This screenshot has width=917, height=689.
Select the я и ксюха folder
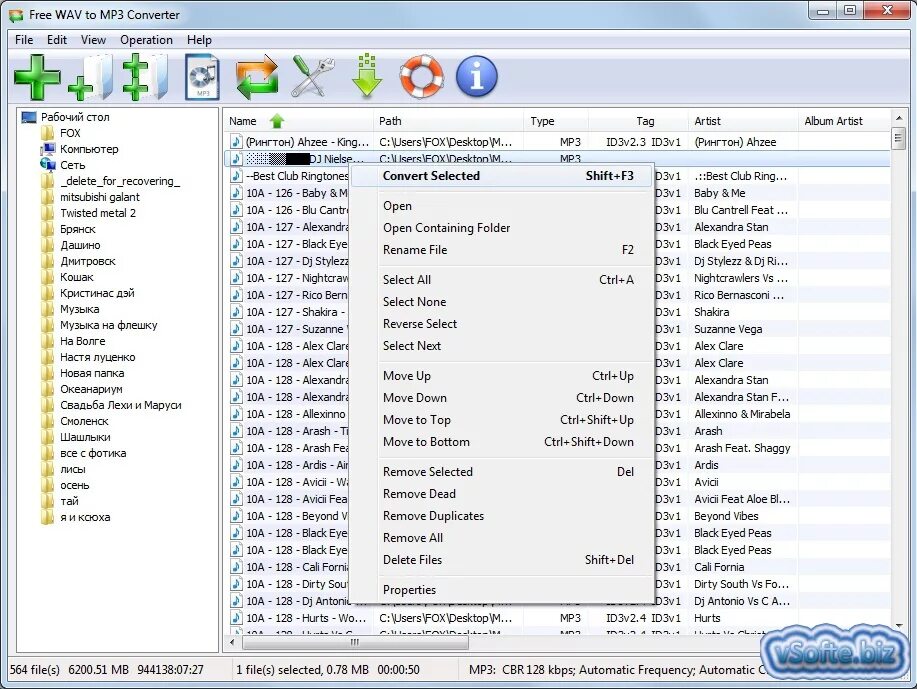click(85, 517)
